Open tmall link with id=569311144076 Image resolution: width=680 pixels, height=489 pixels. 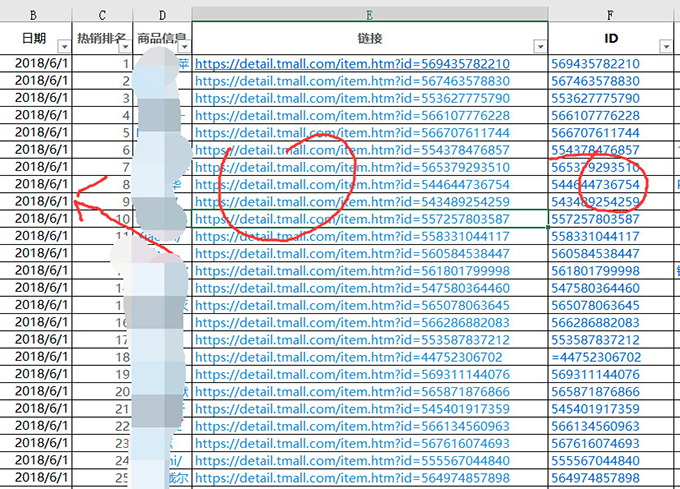coord(352,375)
